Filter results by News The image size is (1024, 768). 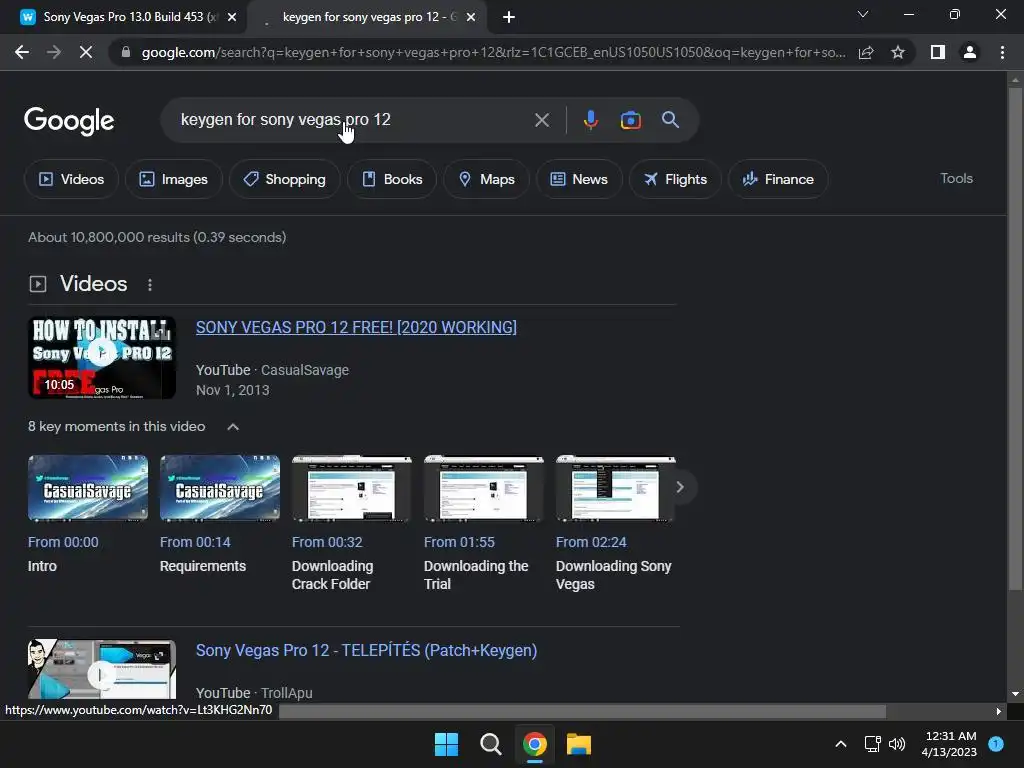(x=579, y=179)
